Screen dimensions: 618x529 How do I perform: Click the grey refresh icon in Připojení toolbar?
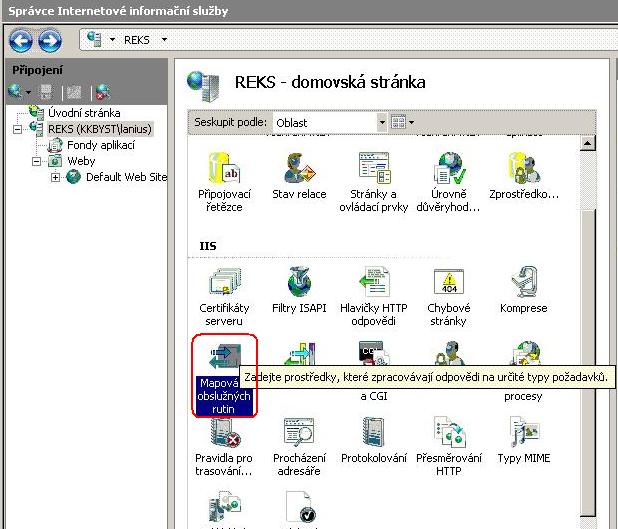tap(74, 92)
